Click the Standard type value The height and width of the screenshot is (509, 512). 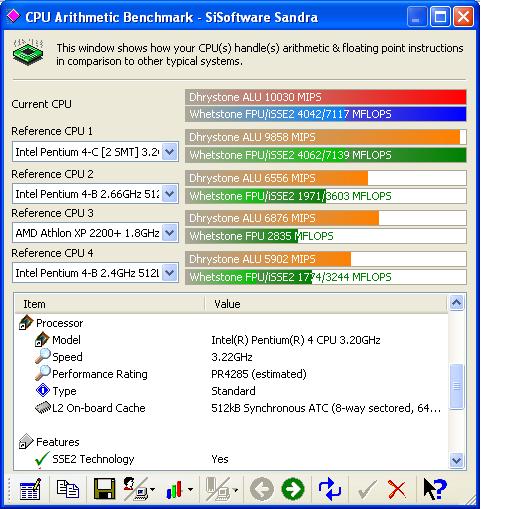233,391
